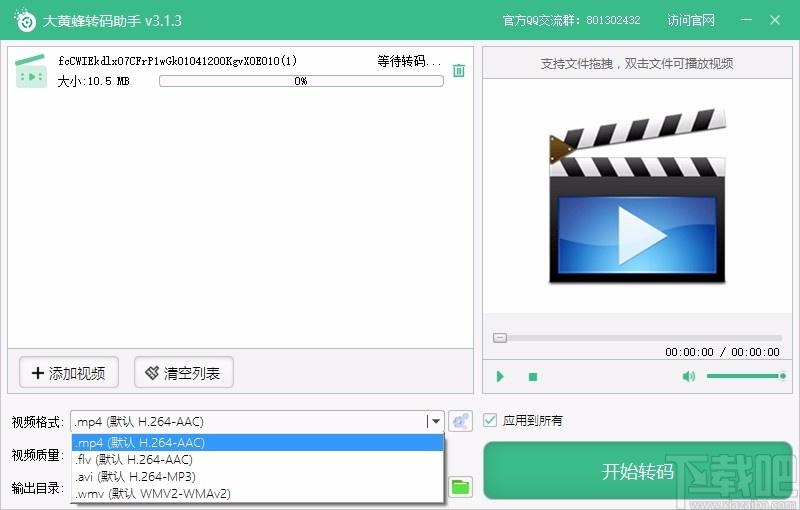The height and width of the screenshot is (510, 800).
Task: Open video format advanced settings icon
Action: [460, 421]
